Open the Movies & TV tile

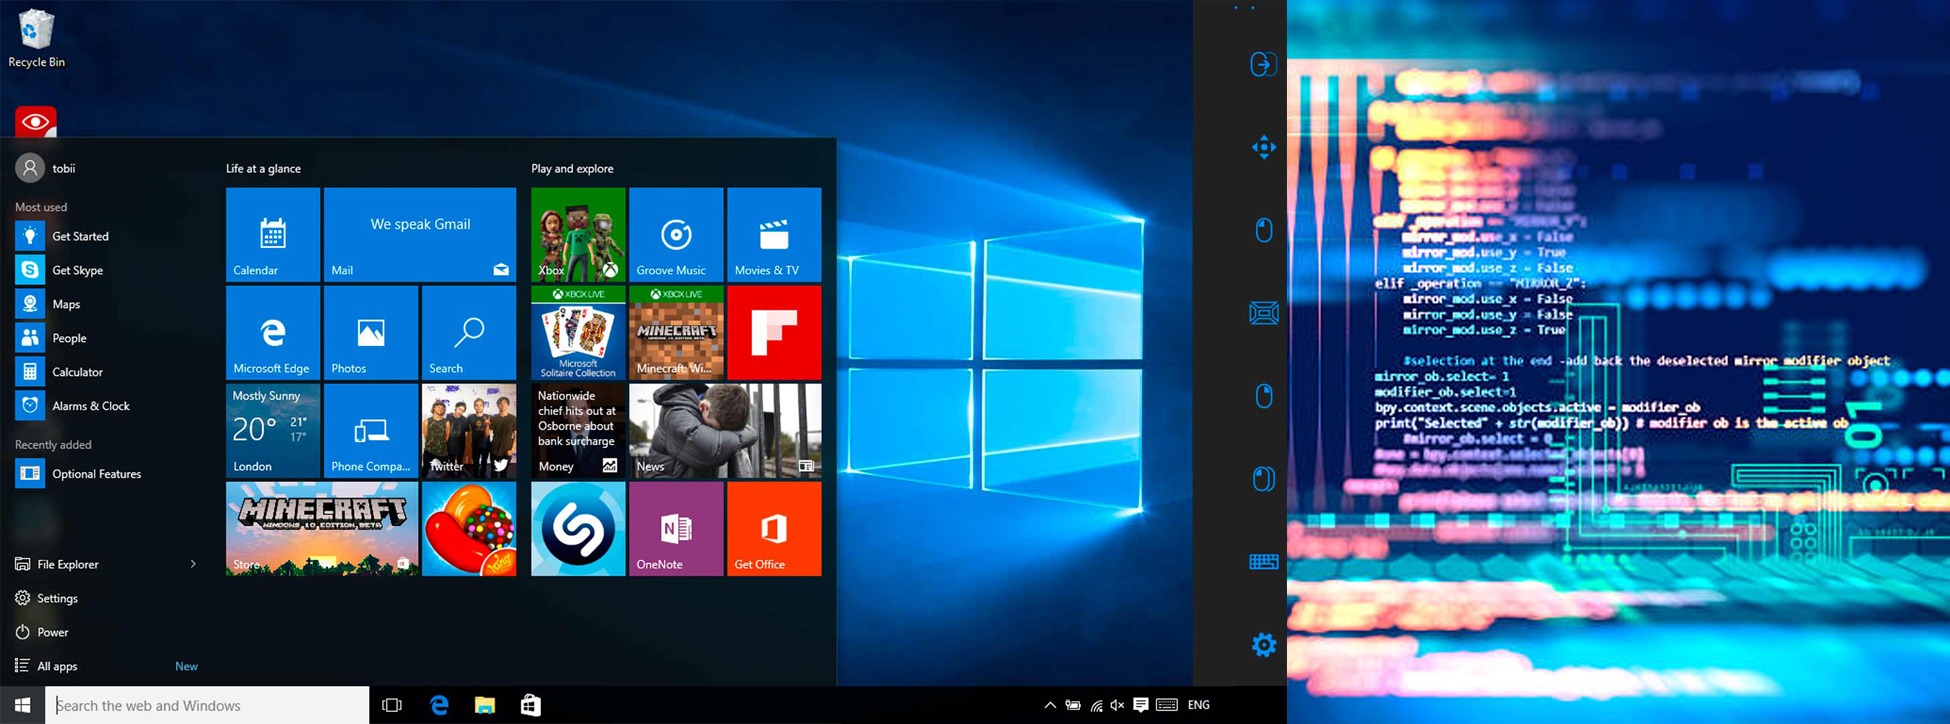pyautogui.click(x=774, y=235)
